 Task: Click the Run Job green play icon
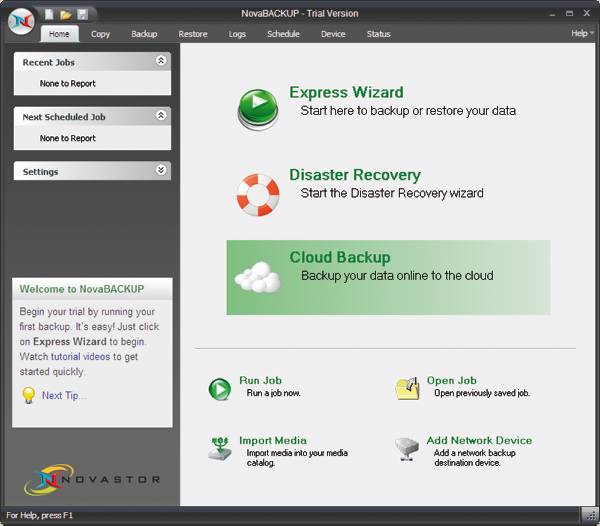(220, 389)
